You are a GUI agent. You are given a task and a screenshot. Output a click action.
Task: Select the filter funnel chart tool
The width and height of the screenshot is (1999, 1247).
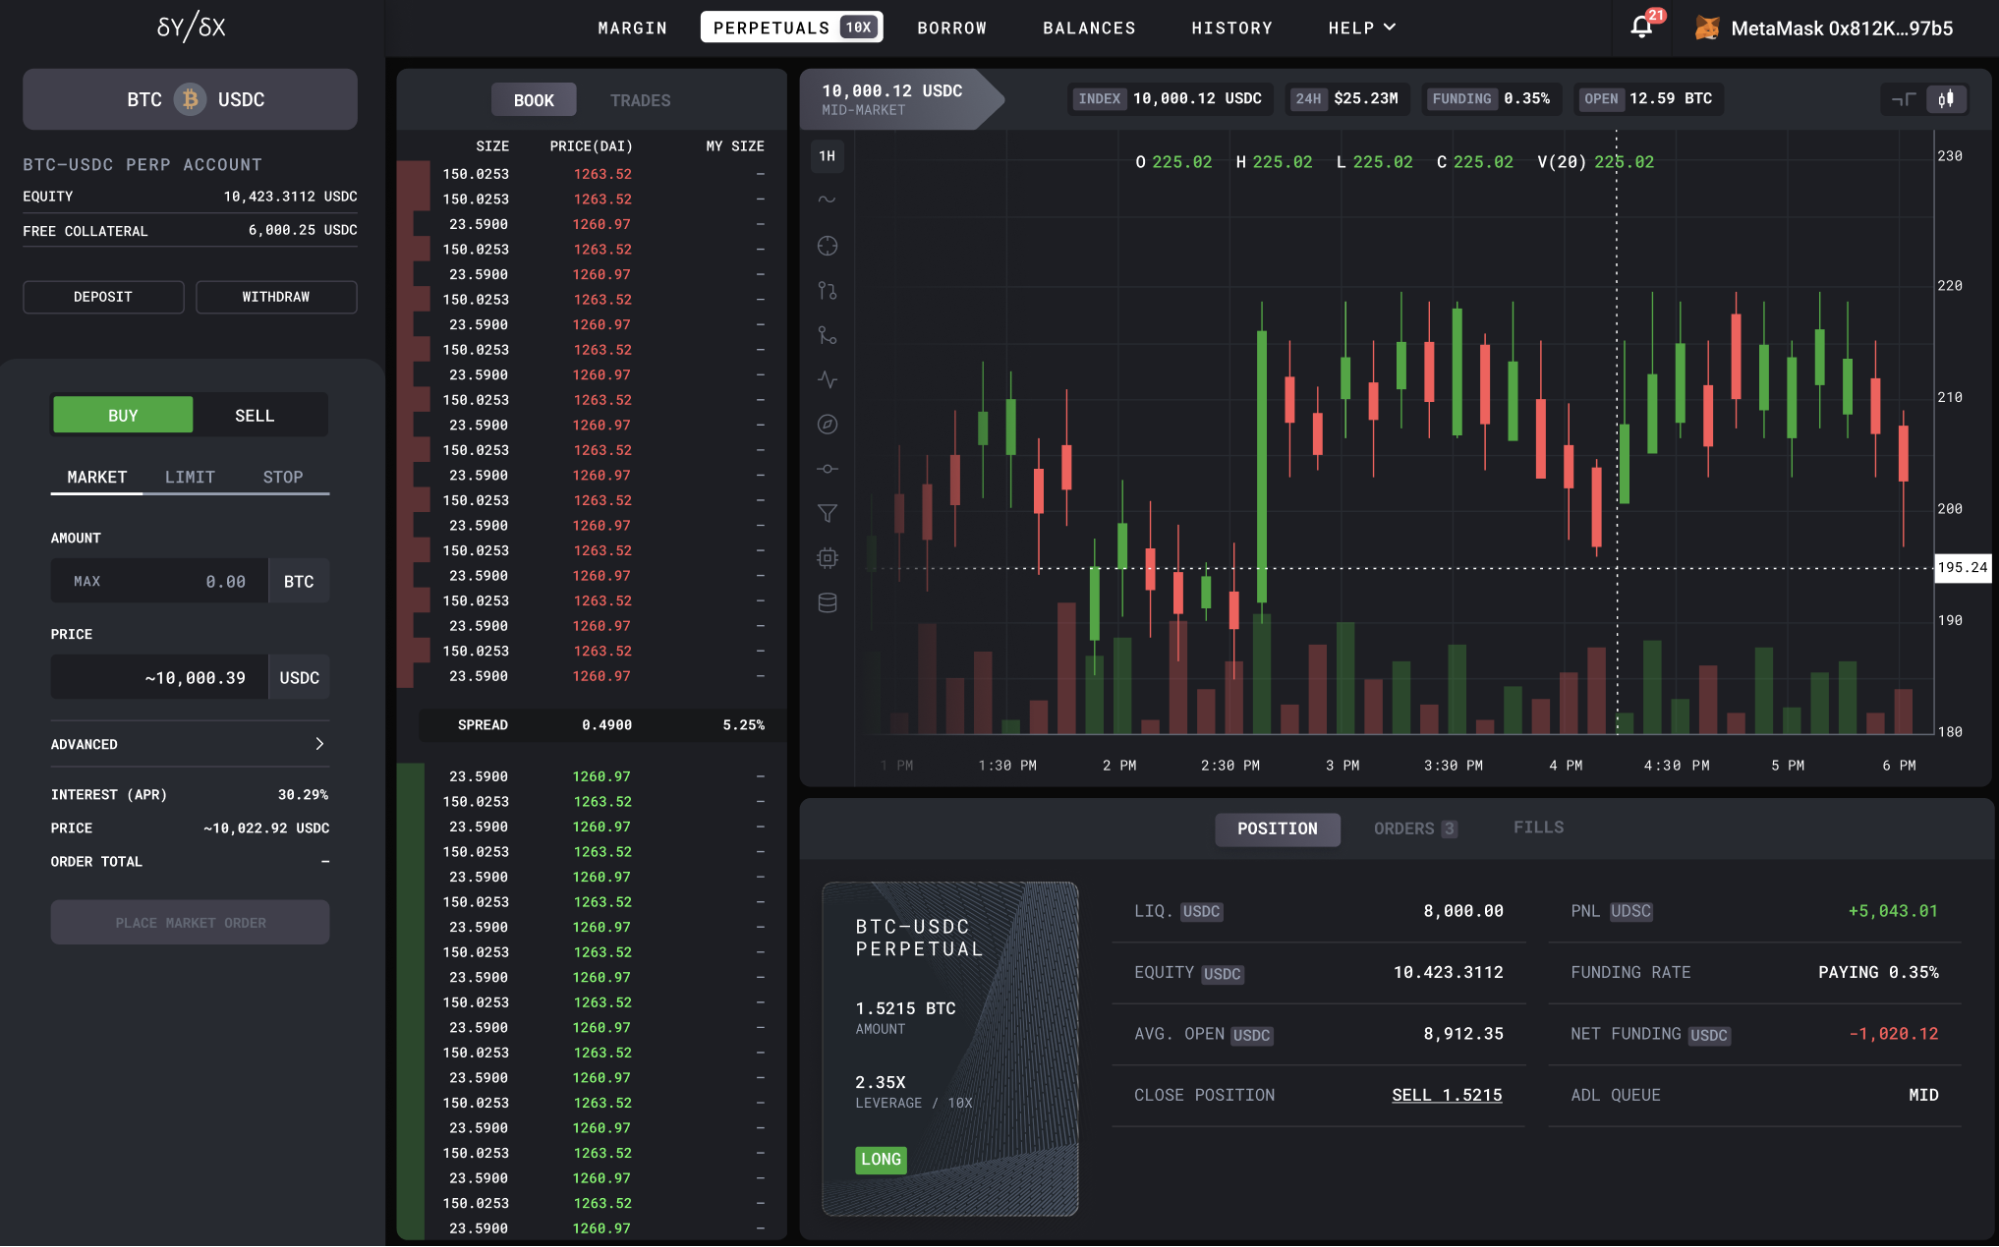point(827,513)
